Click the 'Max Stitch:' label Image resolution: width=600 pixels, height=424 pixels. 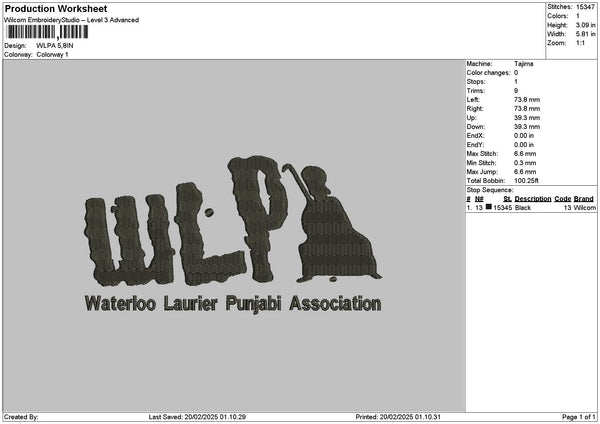pyautogui.click(x=482, y=154)
